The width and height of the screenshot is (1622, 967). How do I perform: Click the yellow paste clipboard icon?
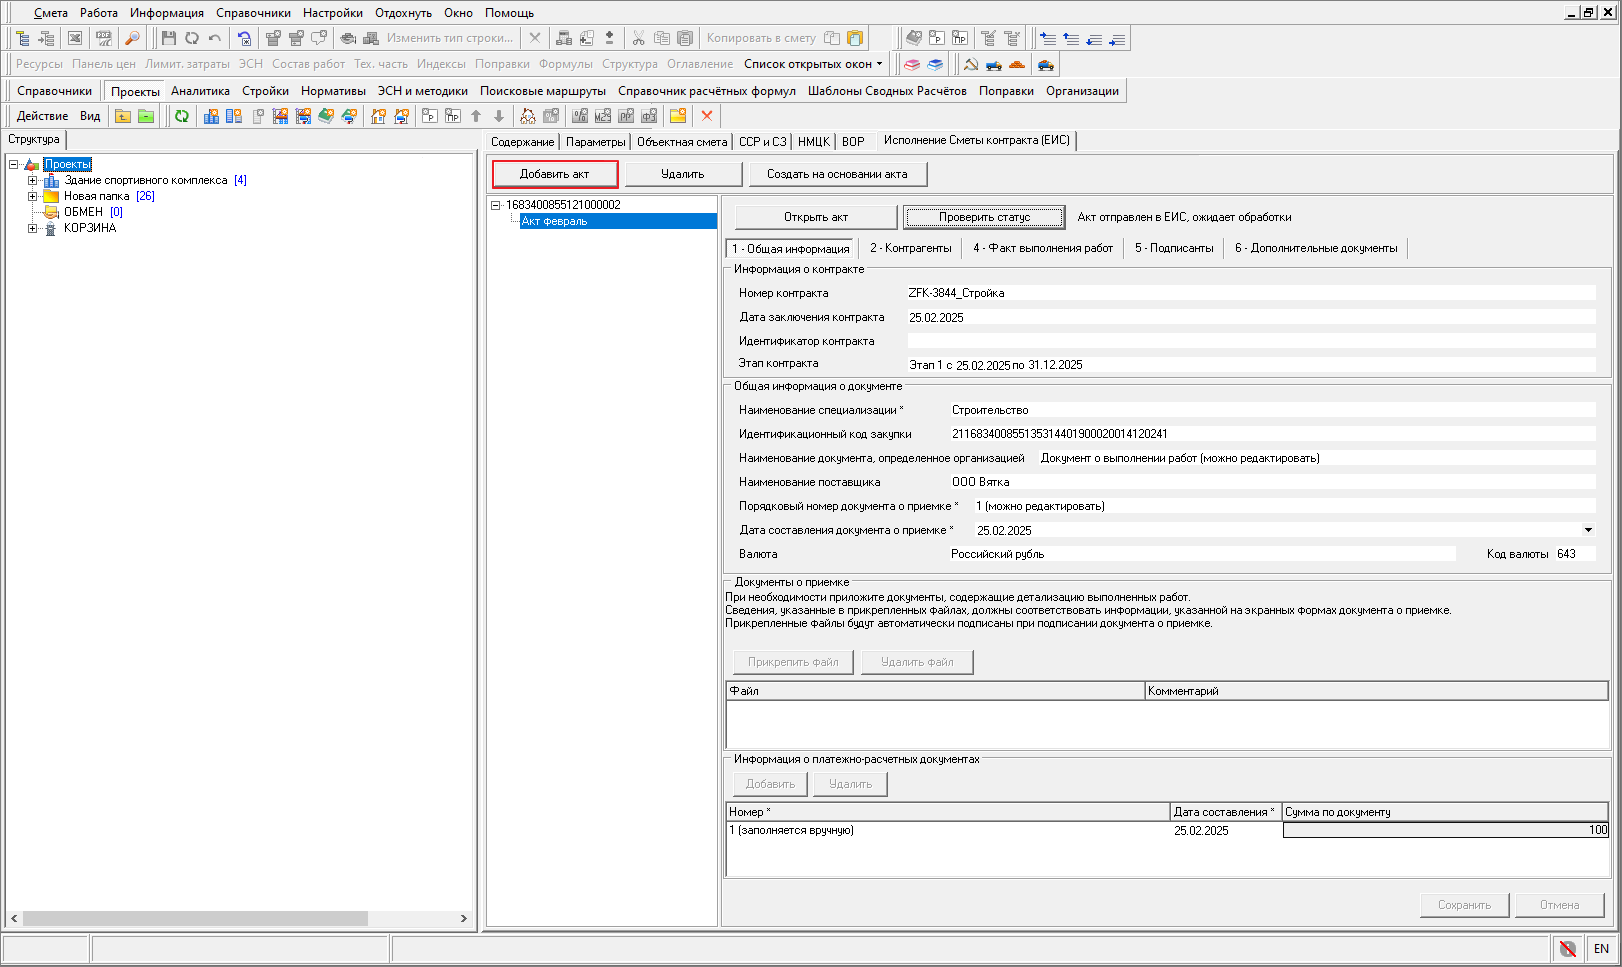point(855,38)
